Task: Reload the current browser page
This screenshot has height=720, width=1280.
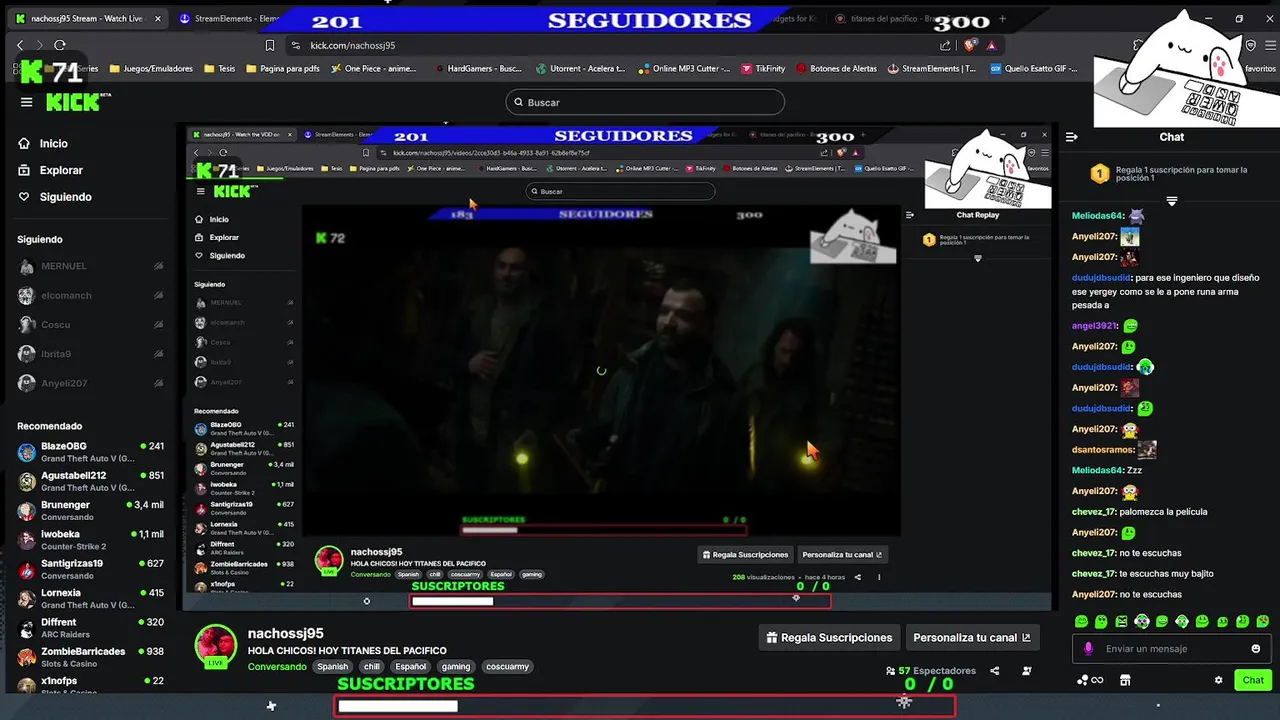Action: point(60,45)
